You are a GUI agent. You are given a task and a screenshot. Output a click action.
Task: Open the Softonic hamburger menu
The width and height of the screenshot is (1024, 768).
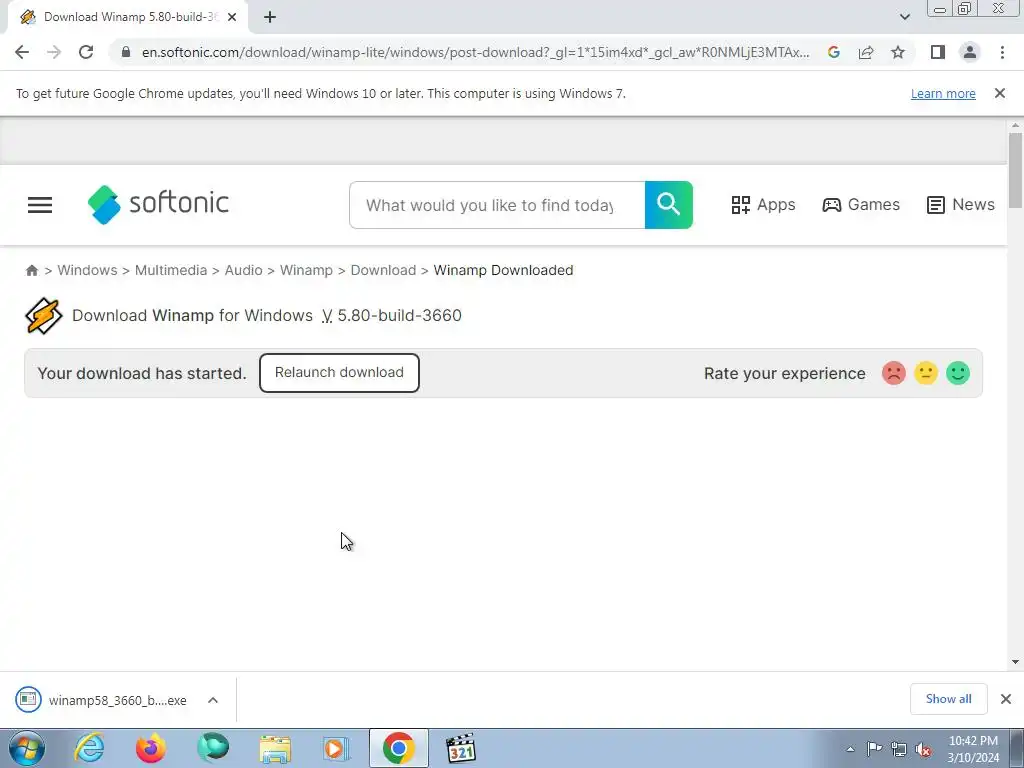point(40,205)
